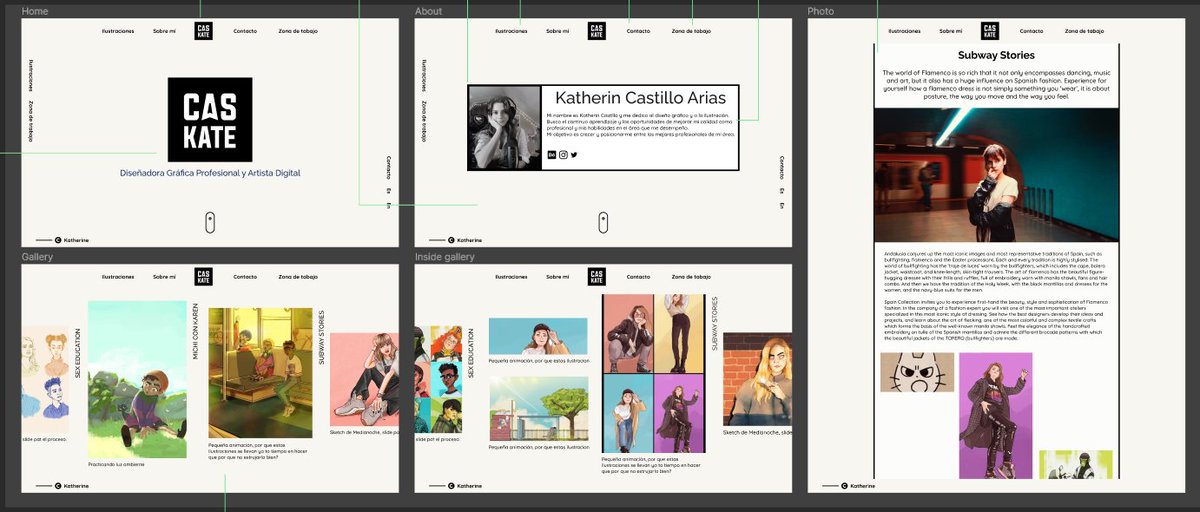This screenshot has height=512, width=1200.
Task: Select the four-panel fashion collage in Inside gallery
Action: [654, 374]
